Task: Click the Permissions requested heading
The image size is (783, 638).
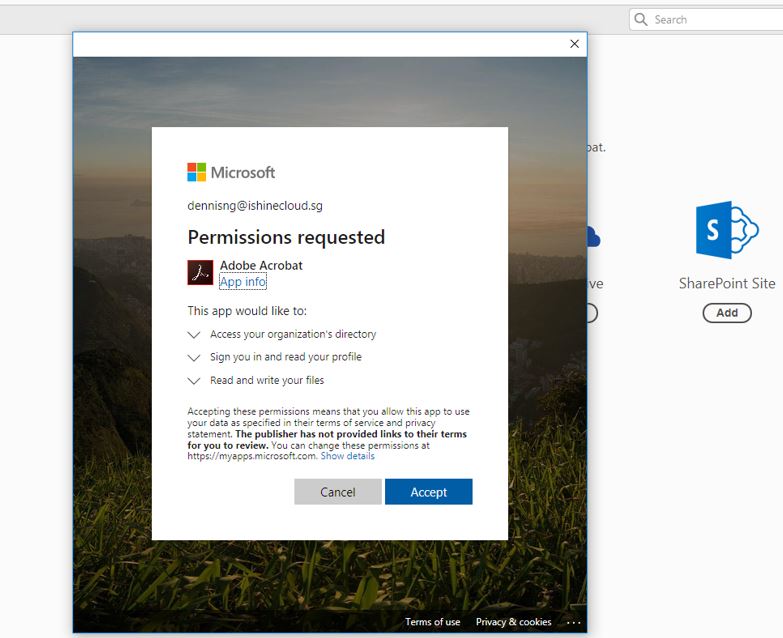Action: pos(286,237)
